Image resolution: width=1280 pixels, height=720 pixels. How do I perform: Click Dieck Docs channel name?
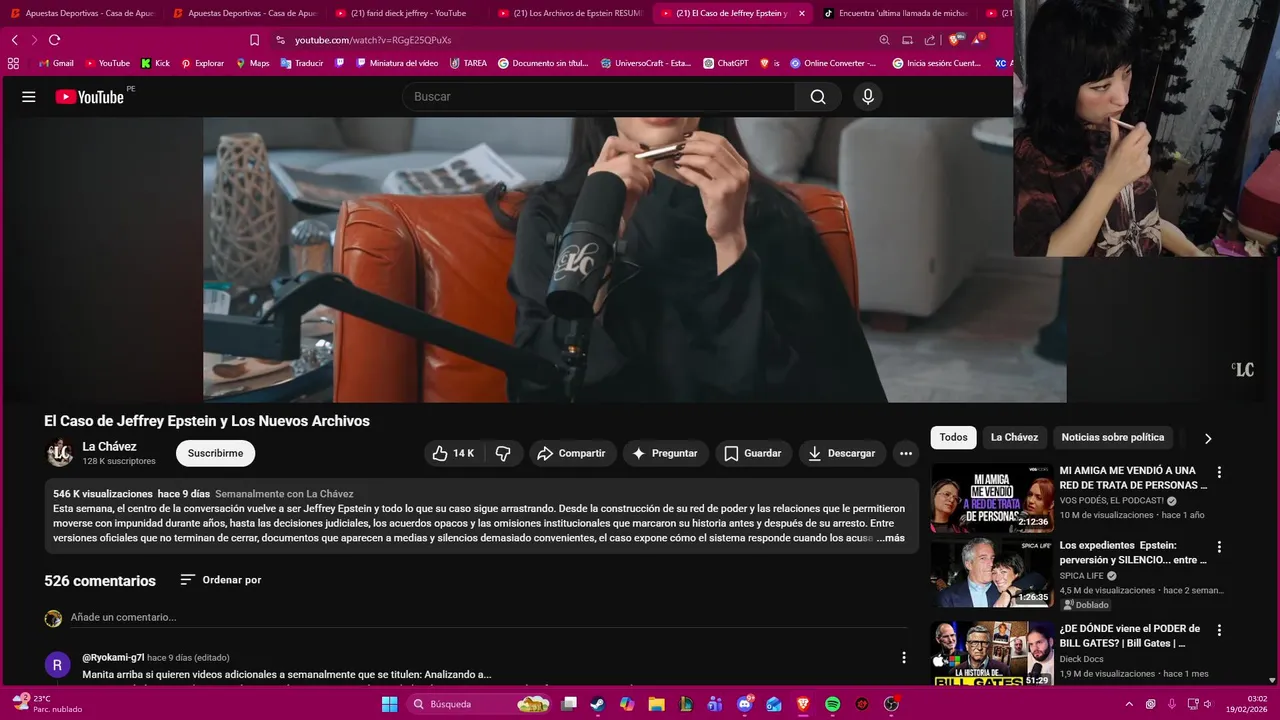[x=1082, y=659]
